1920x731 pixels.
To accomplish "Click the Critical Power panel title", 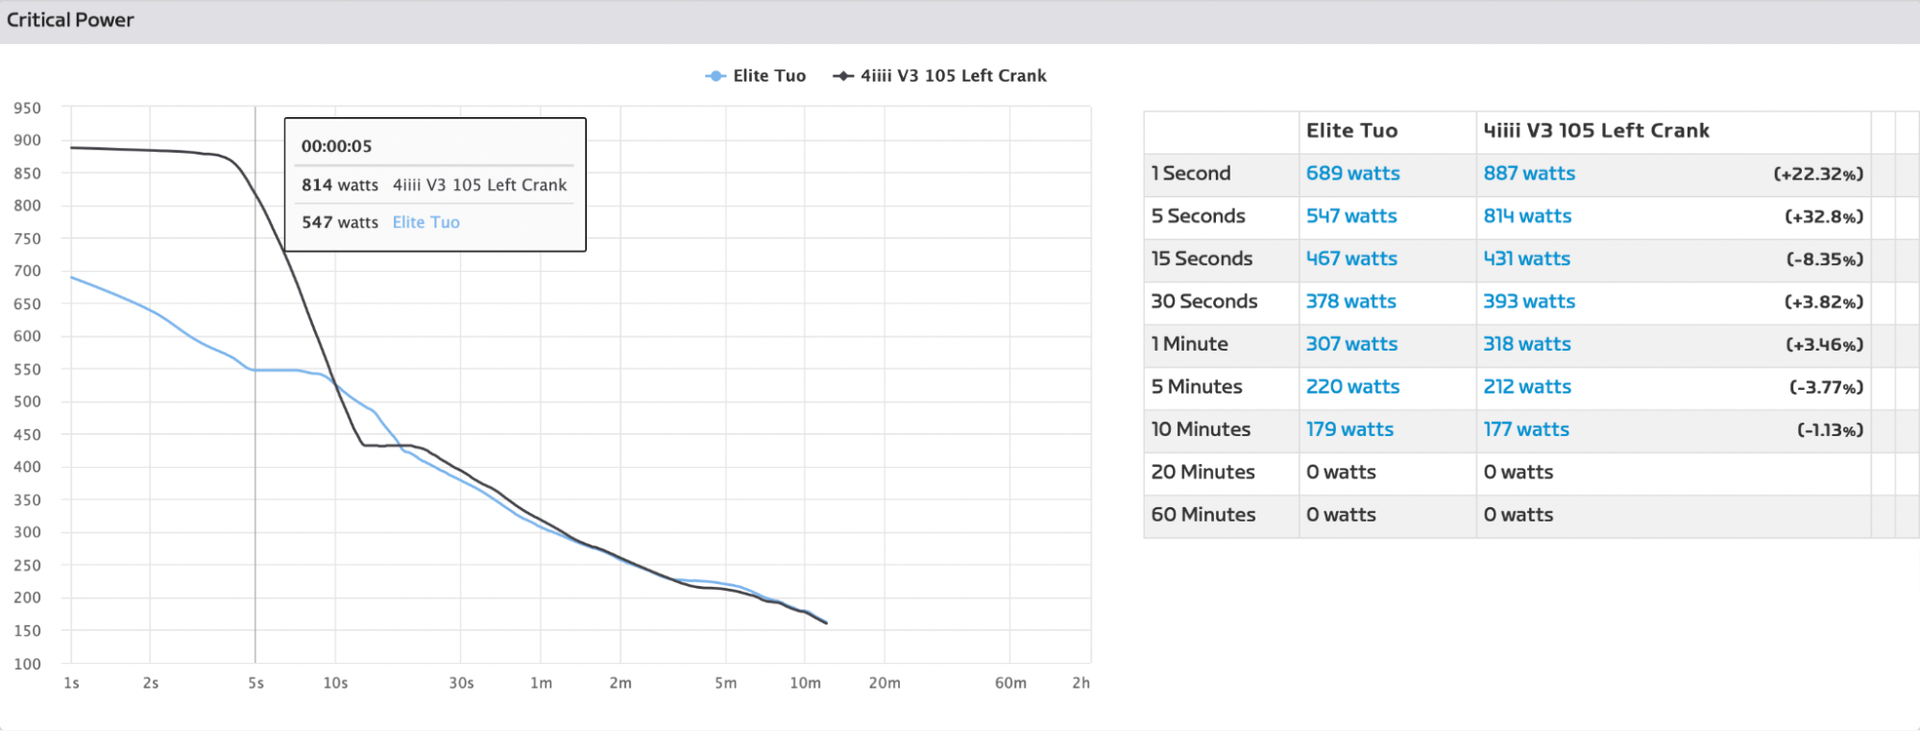I will click(x=70, y=20).
